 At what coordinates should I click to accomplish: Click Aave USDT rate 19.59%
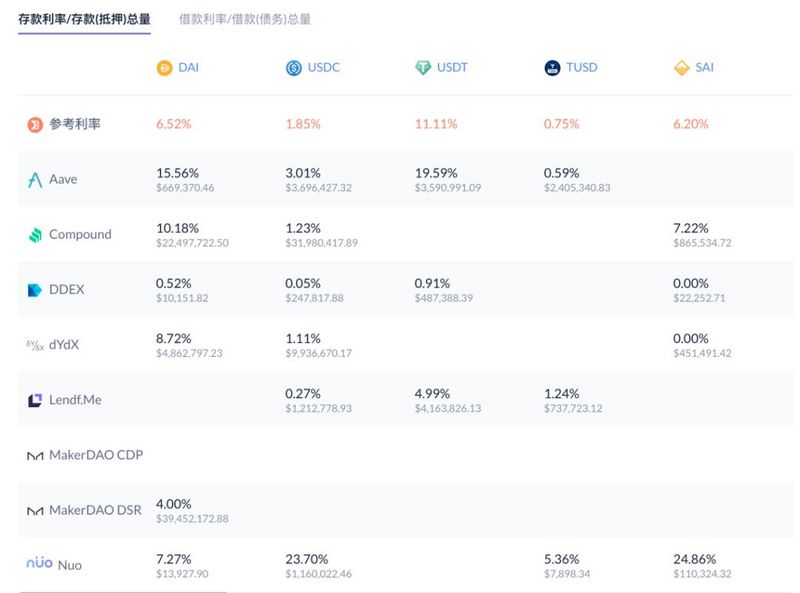[x=436, y=173]
